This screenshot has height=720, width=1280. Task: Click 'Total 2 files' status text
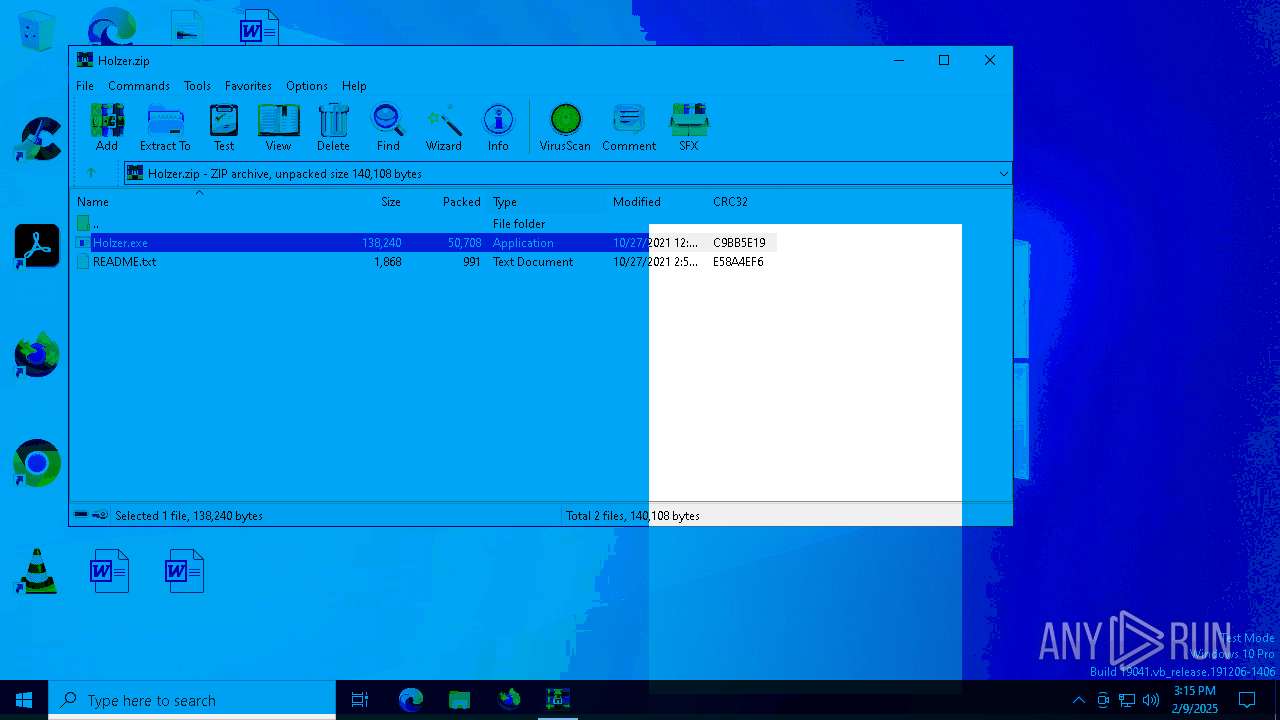[633, 516]
